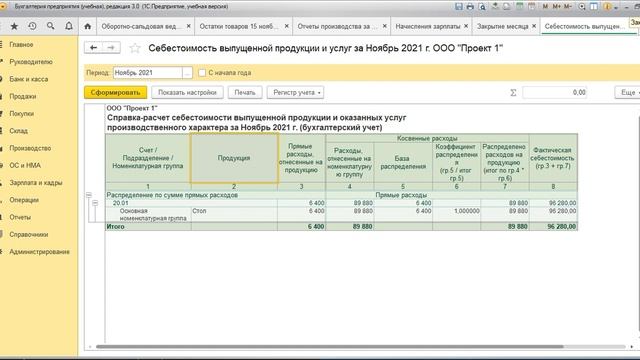Click the Forward arrow navigation button

(x=111, y=48)
